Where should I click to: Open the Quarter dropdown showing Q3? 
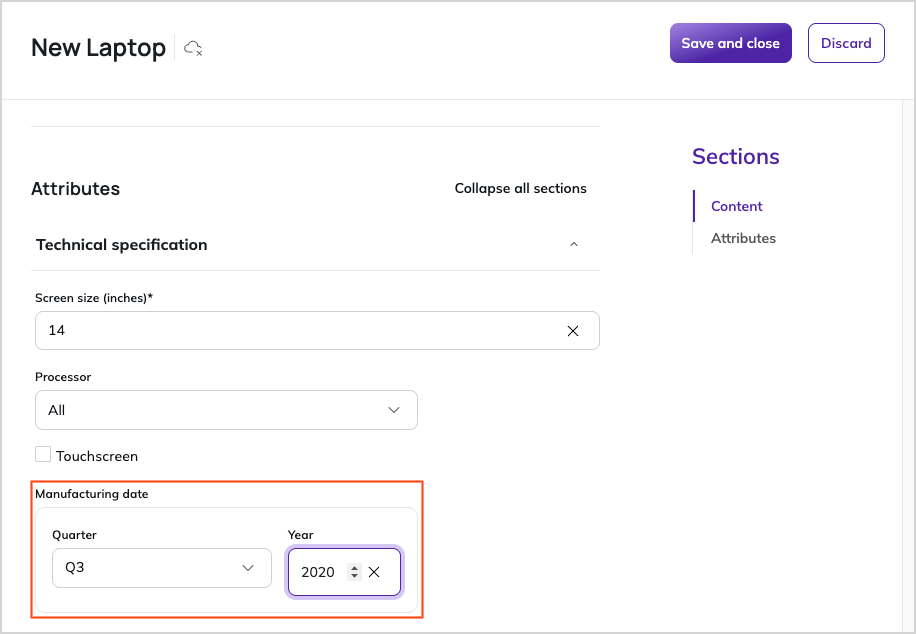coord(162,568)
